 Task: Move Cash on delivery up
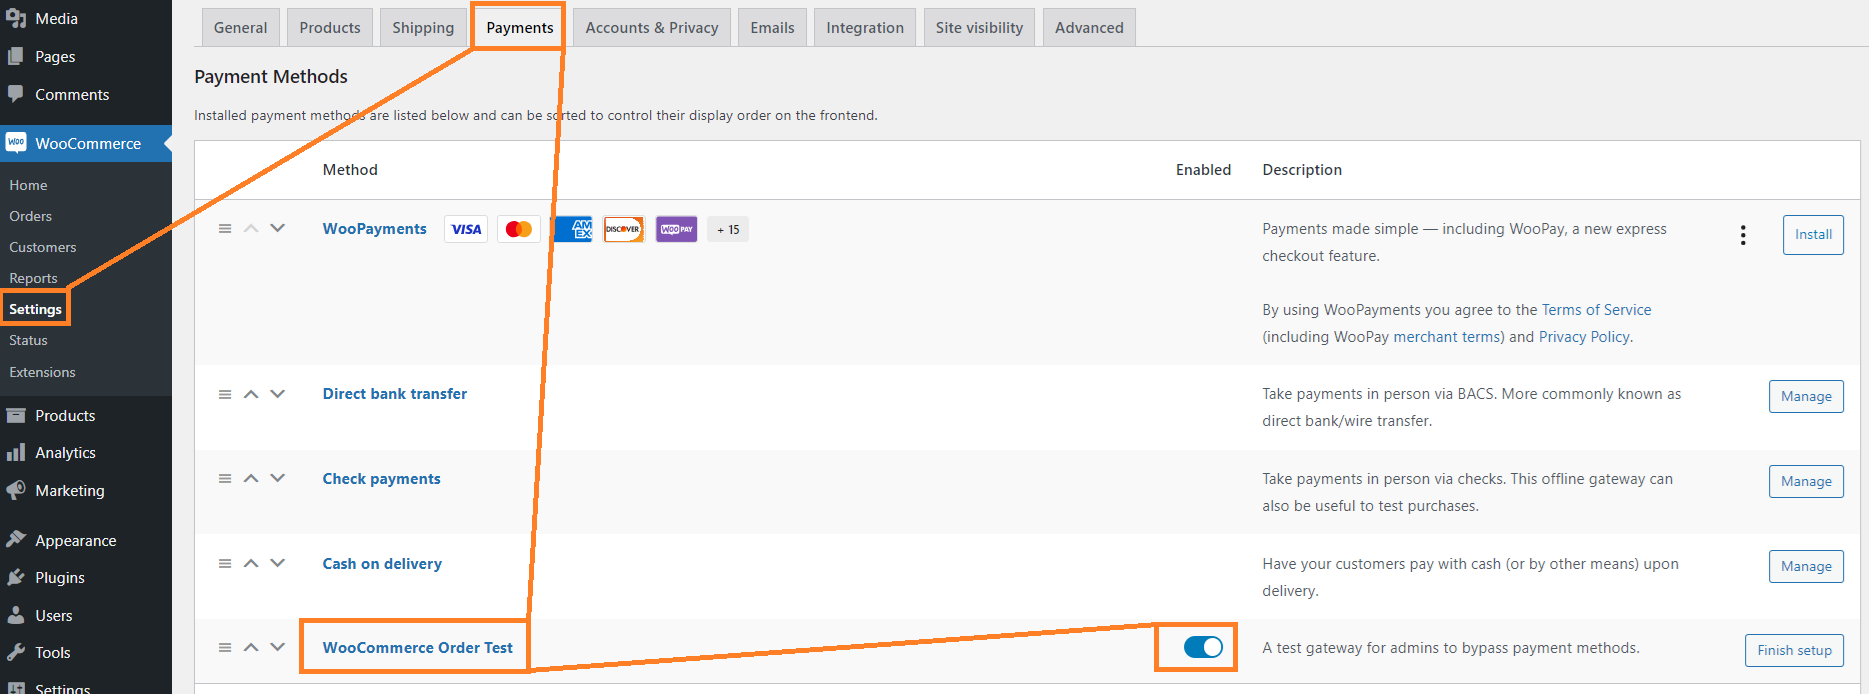coord(251,563)
